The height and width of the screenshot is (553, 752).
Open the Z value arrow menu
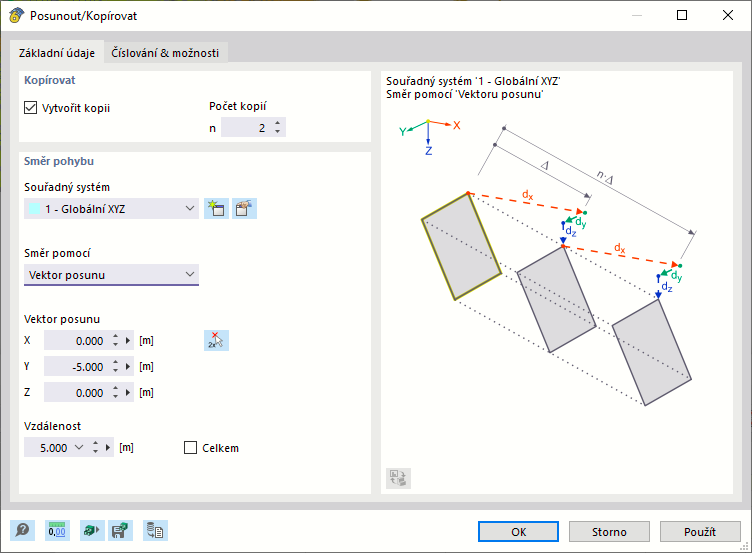(x=128, y=392)
